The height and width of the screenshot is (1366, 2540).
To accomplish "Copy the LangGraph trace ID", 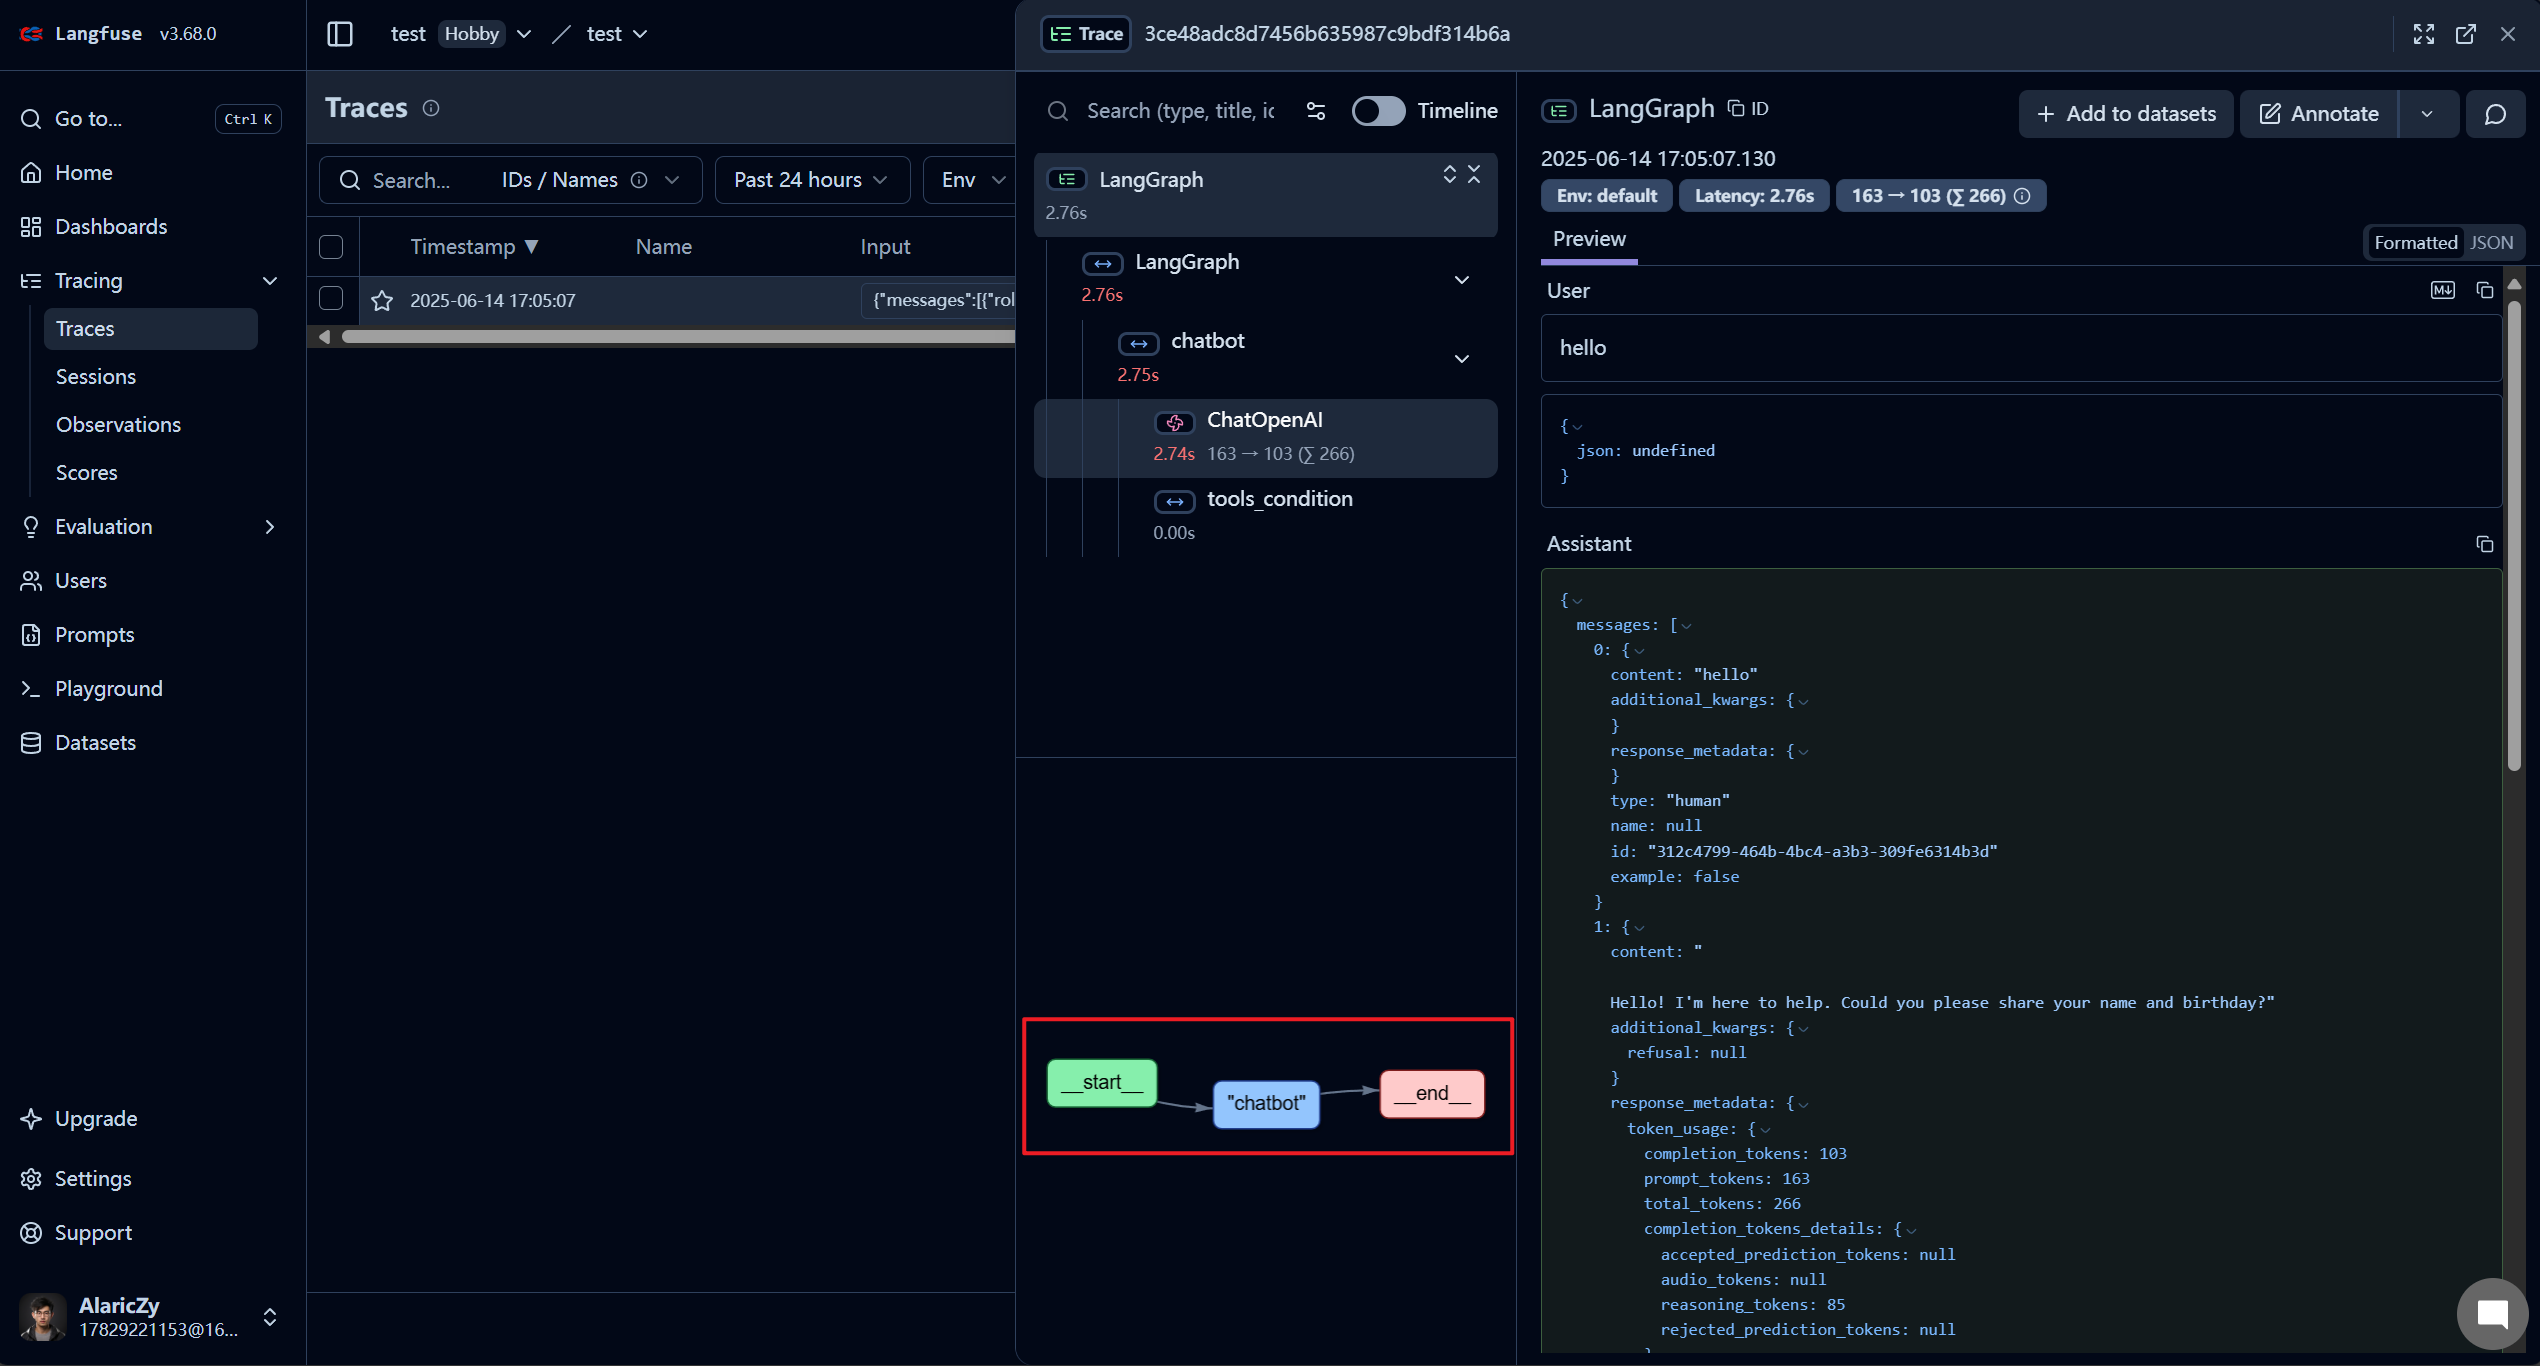I will (x=1749, y=109).
